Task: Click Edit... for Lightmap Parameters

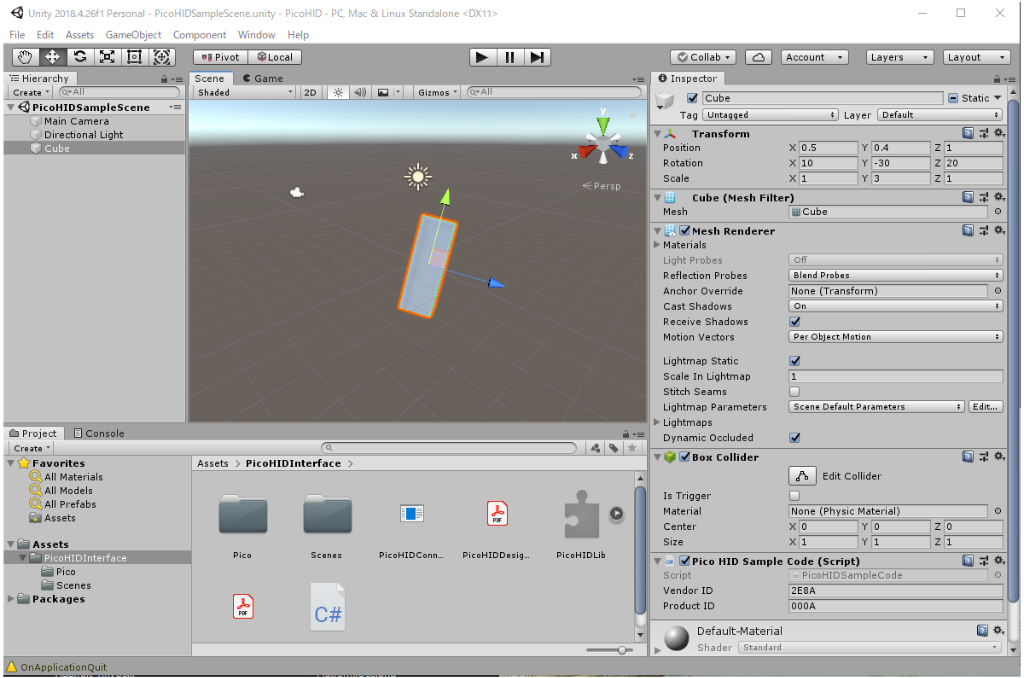Action: pos(985,407)
